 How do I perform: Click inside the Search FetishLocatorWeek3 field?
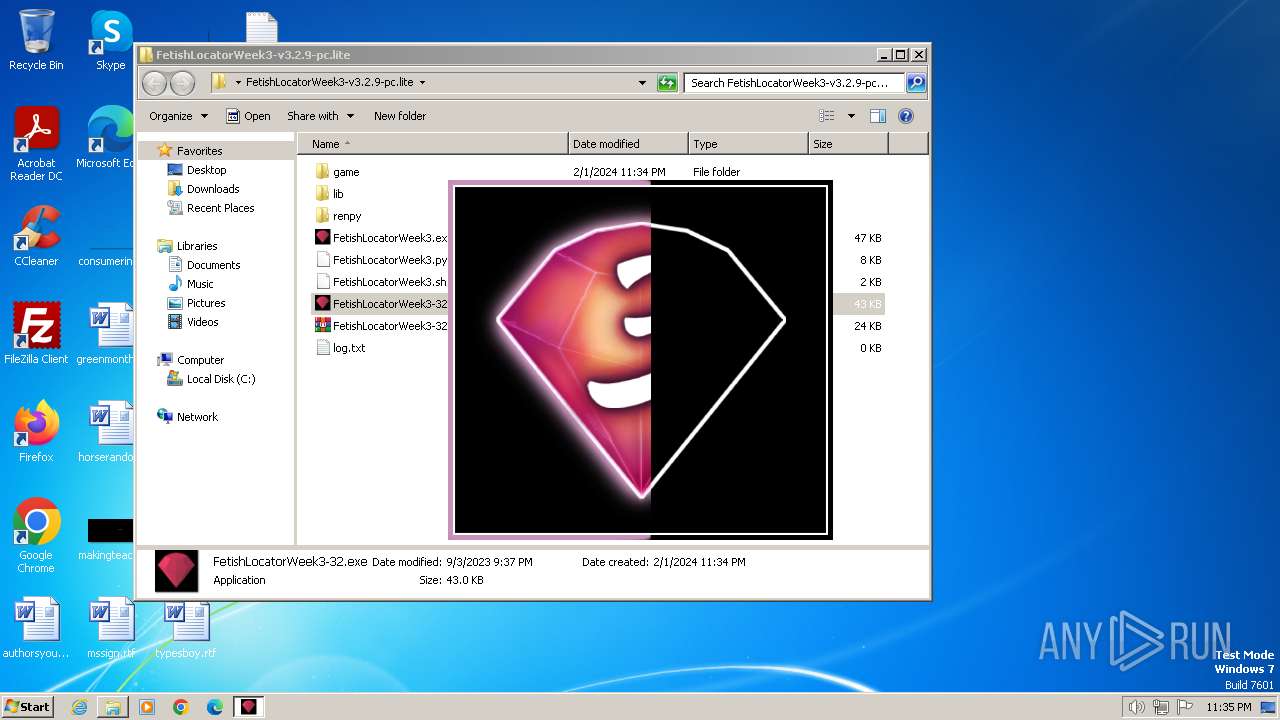[x=794, y=83]
